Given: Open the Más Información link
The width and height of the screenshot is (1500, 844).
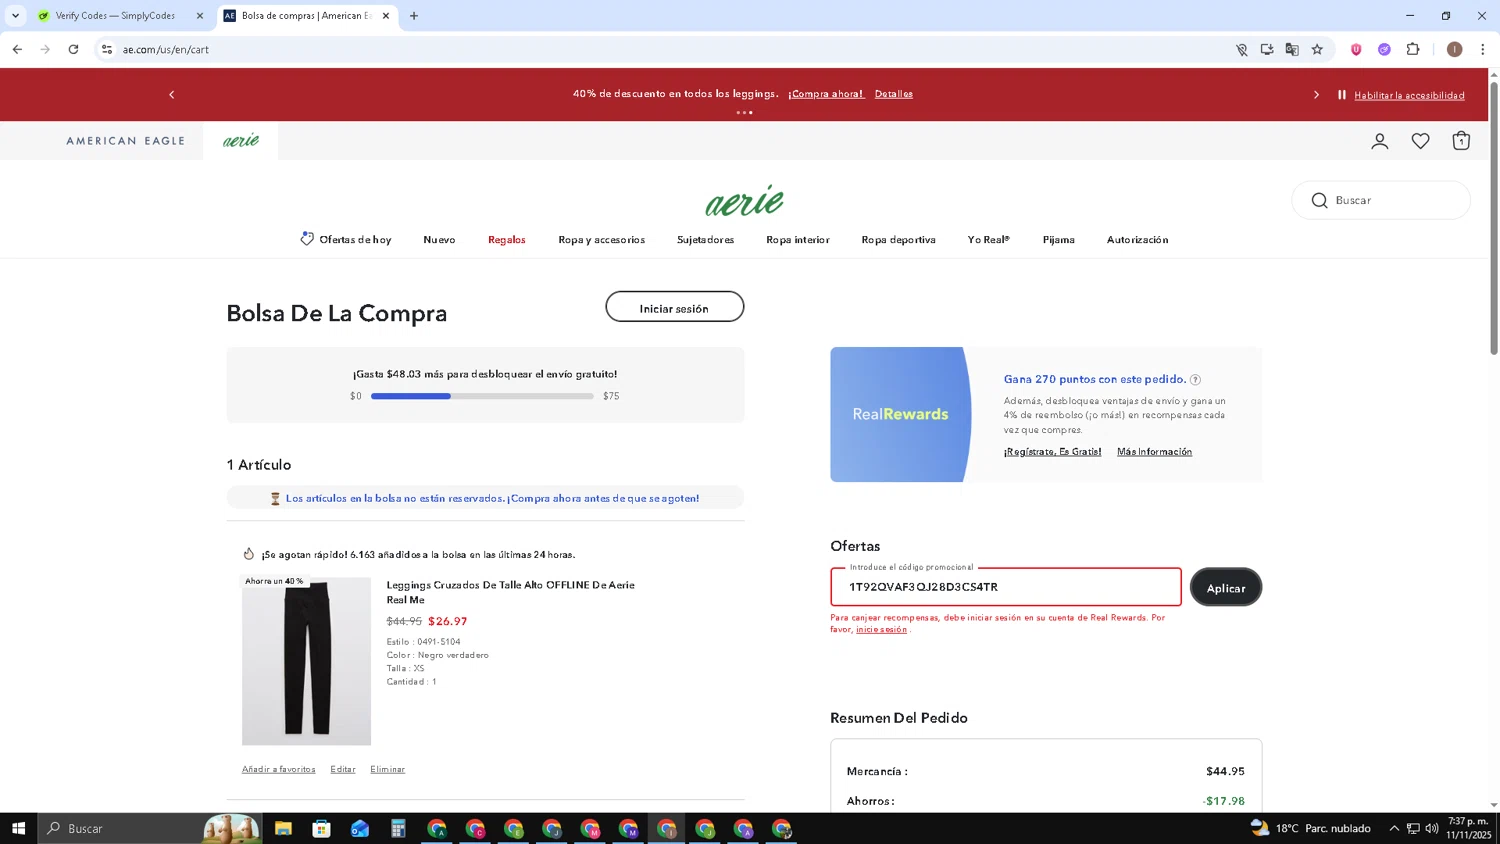Looking at the screenshot, I should (x=1154, y=452).
